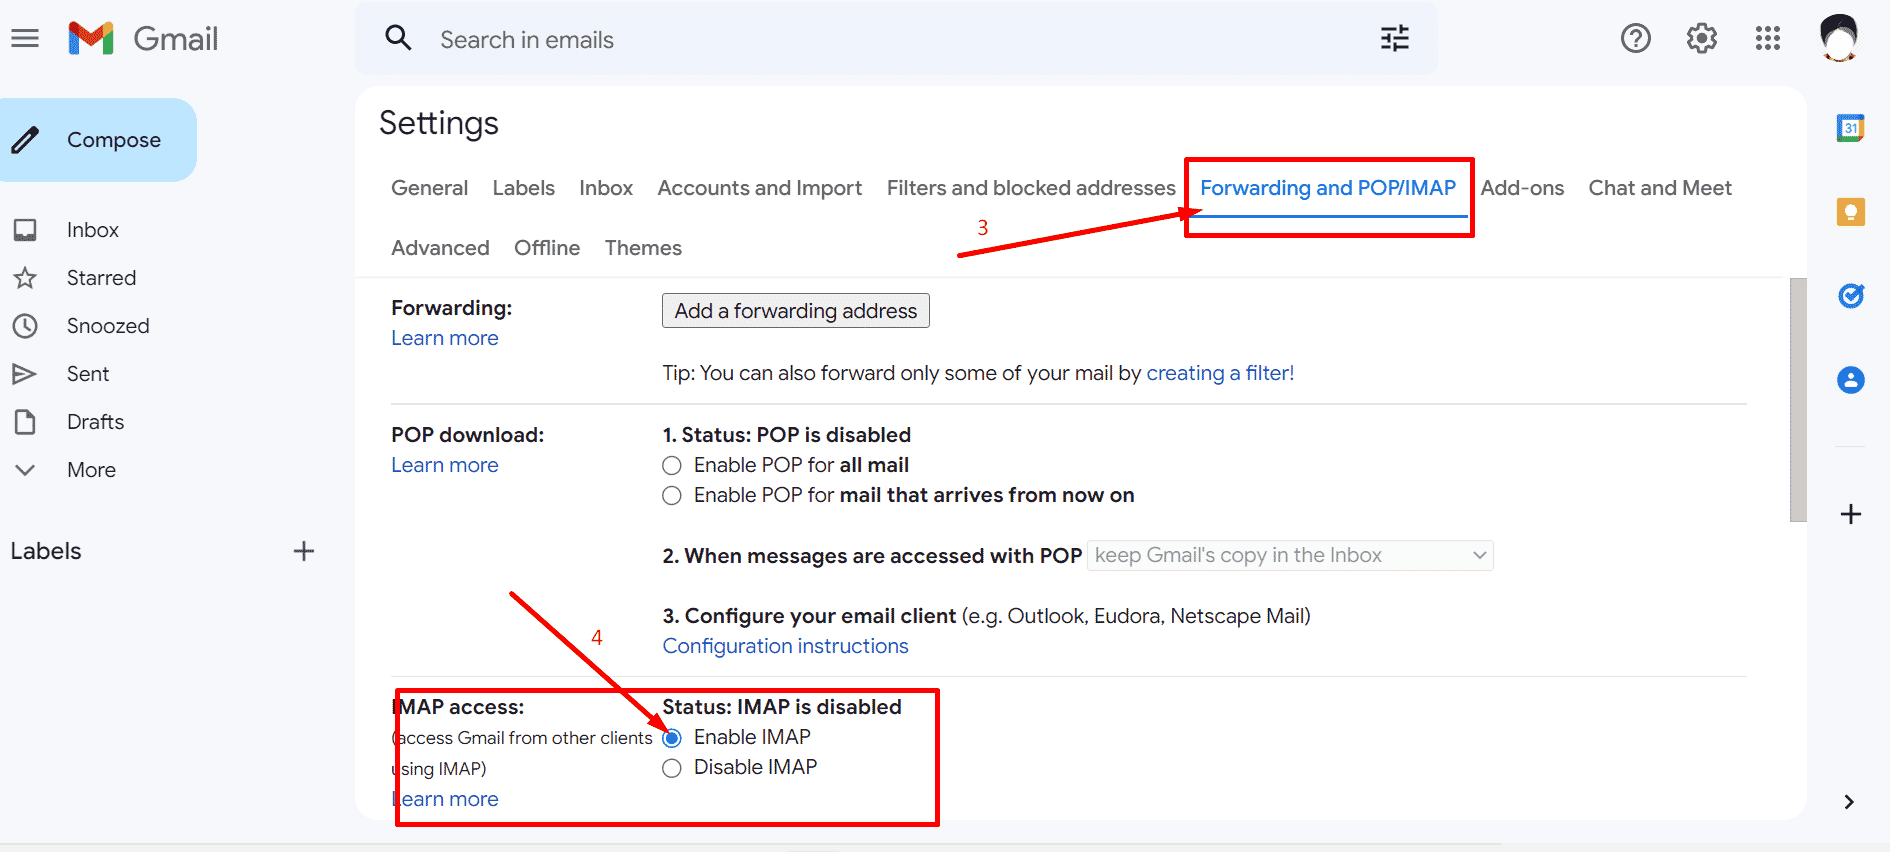Open Google Calendar in side panel
The image size is (1890, 852).
(1850, 128)
